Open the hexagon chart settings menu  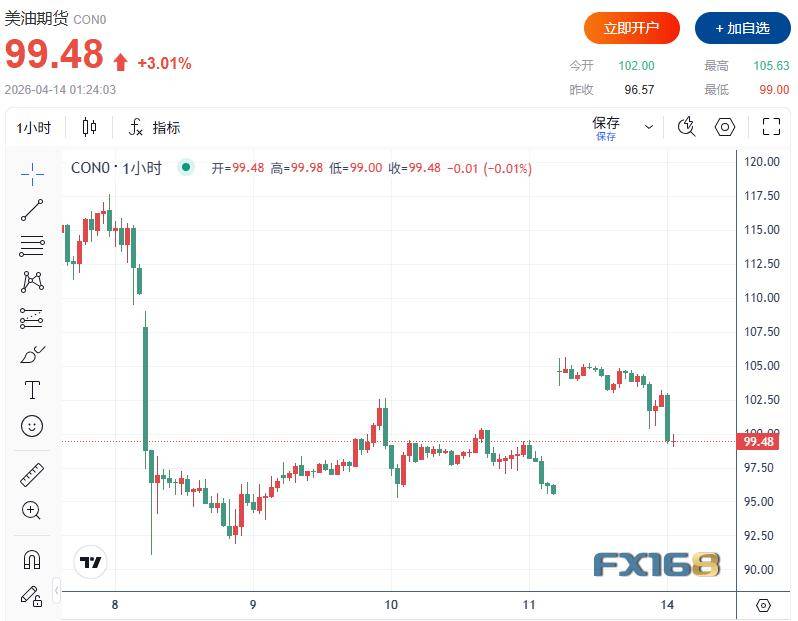pos(725,127)
